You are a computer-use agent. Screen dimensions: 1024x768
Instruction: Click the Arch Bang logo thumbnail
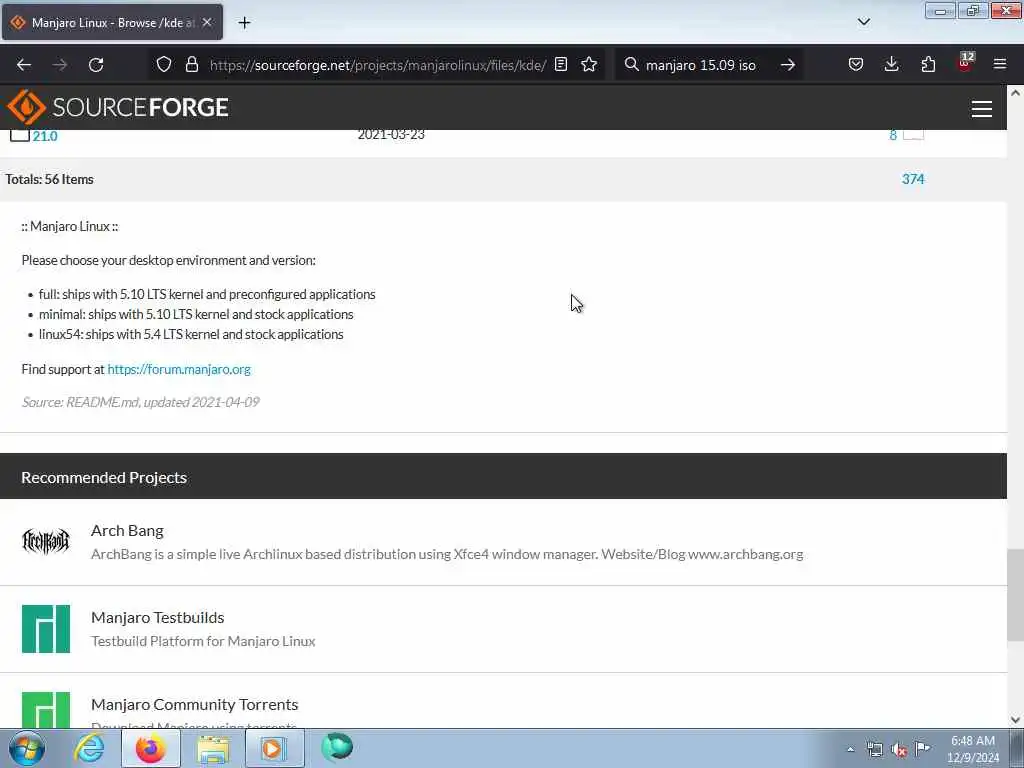[46, 541]
